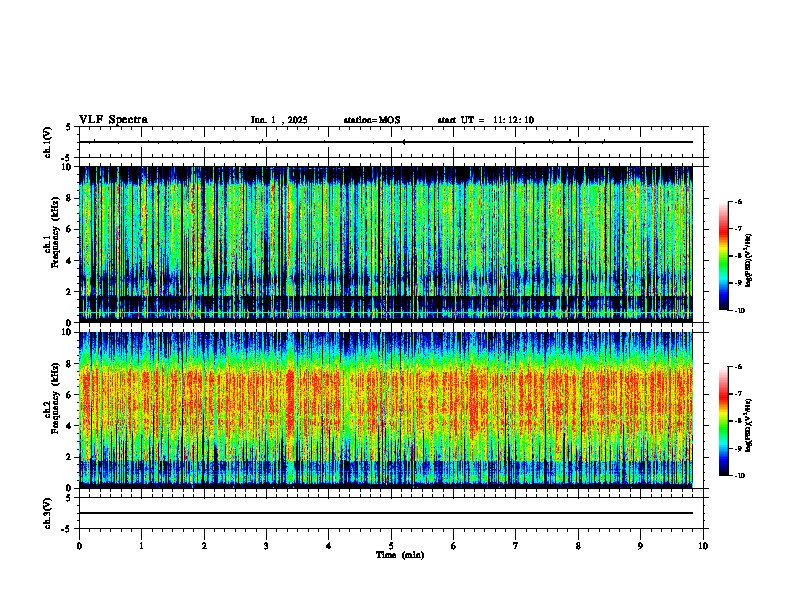Click the '2' kHz tick on ch.2 frequency axis
The height and width of the screenshot is (612, 792).
(69, 457)
